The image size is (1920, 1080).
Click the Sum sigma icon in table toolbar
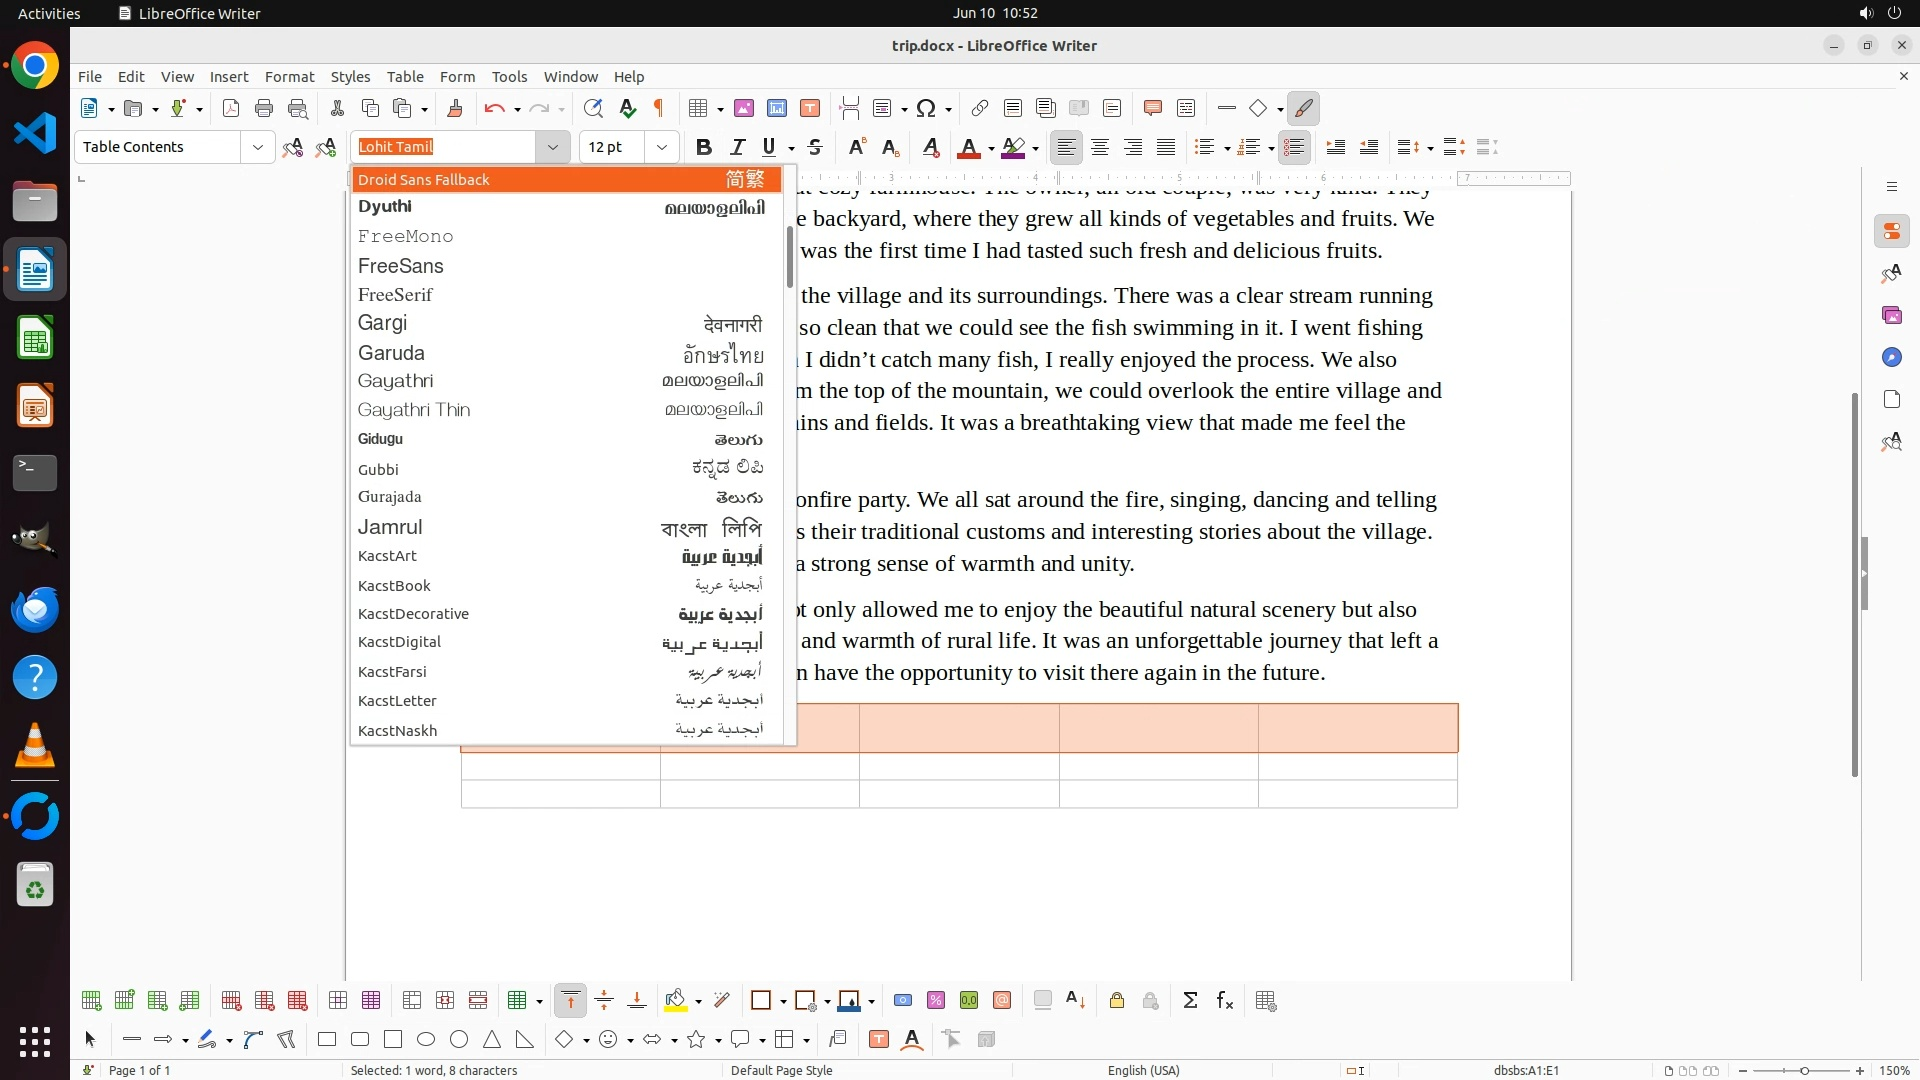[1190, 1001]
